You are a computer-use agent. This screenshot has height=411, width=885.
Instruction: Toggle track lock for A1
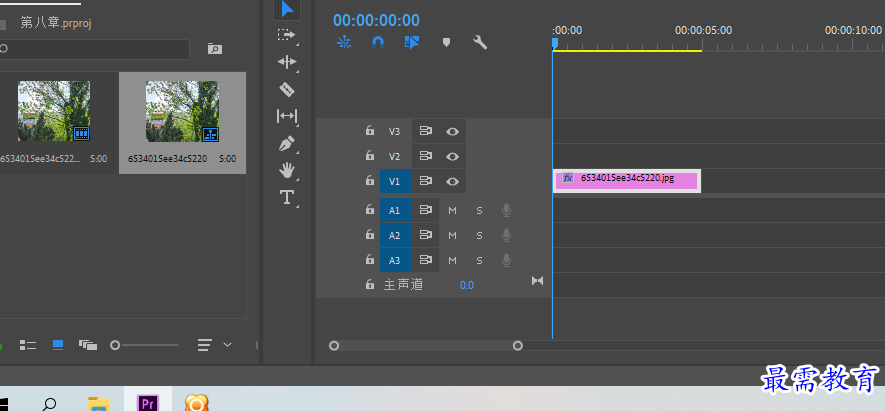pyautogui.click(x=370, y=210)
